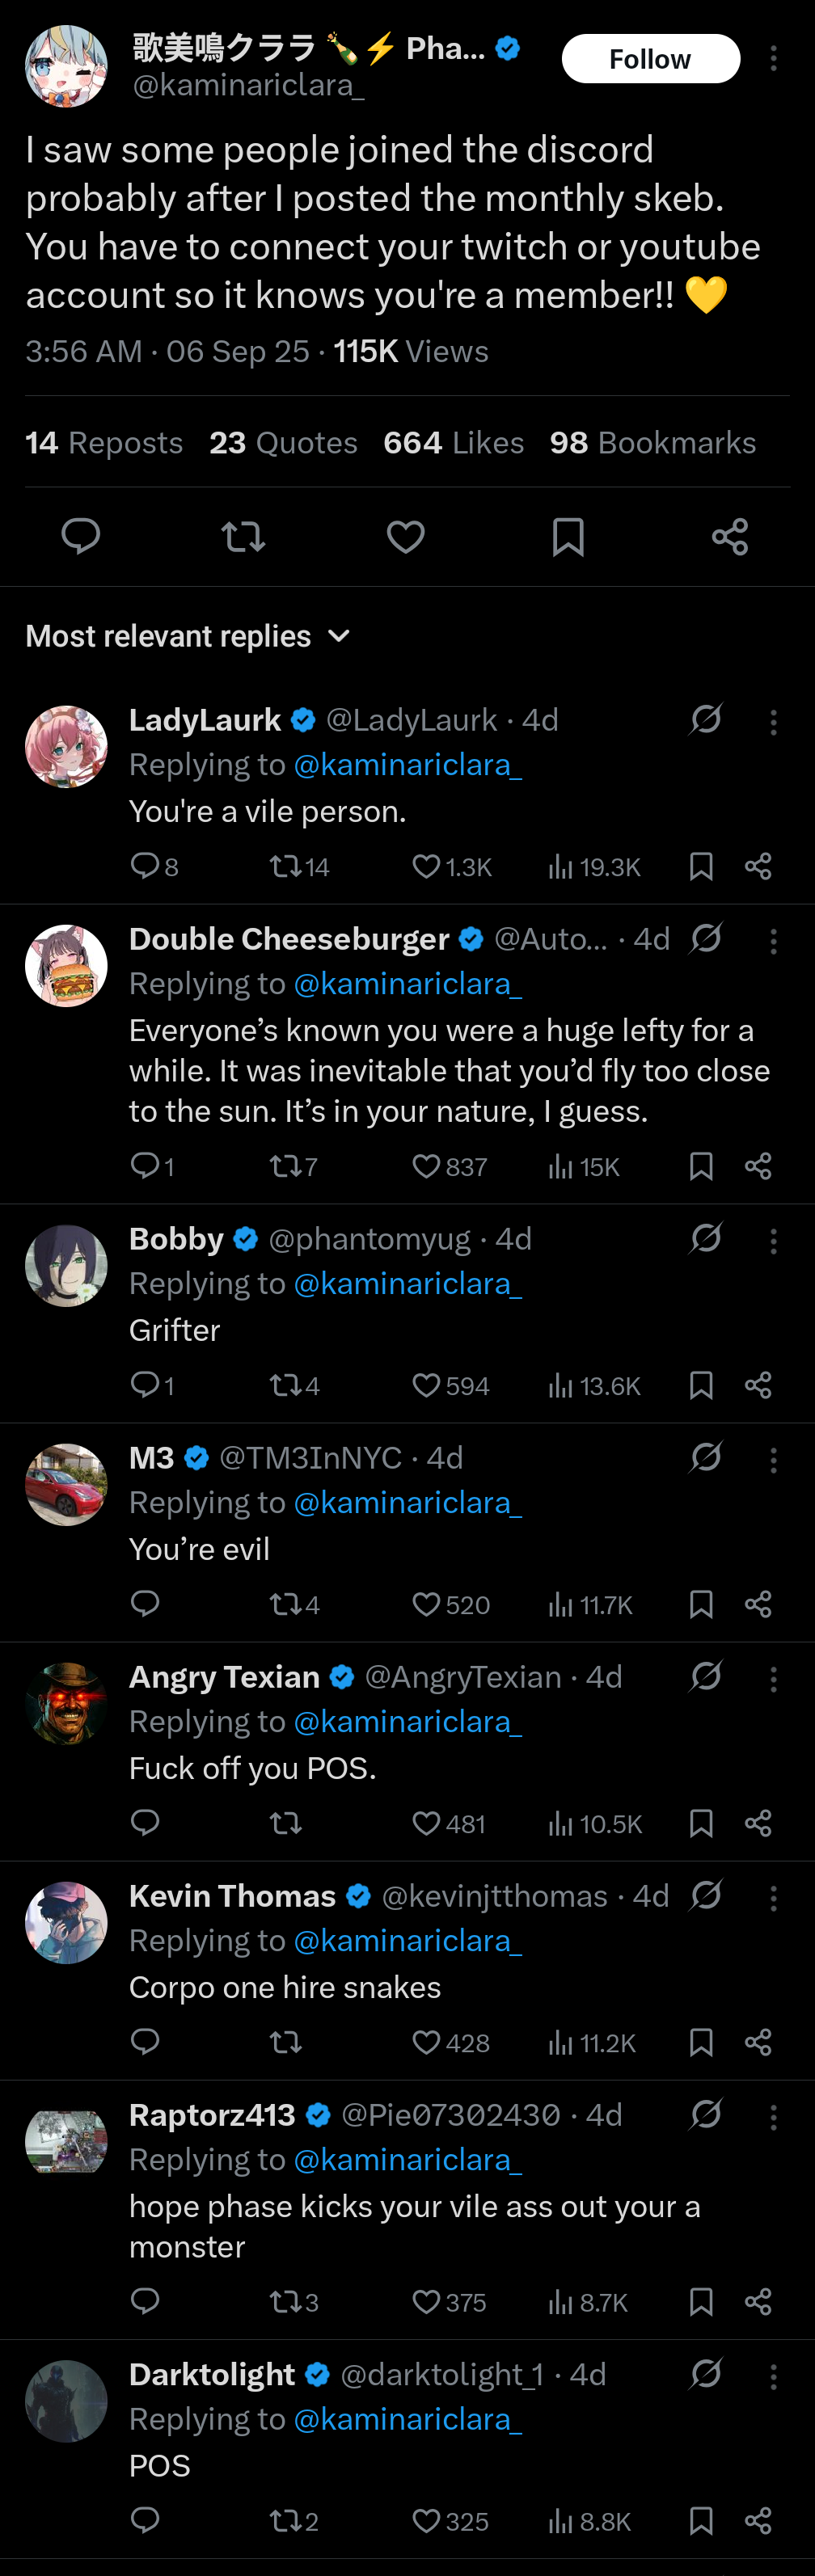Screen dimensions: 815x2576
Task: Click the Grok icon on Bobby's reply
Action: pos(706,1238)
